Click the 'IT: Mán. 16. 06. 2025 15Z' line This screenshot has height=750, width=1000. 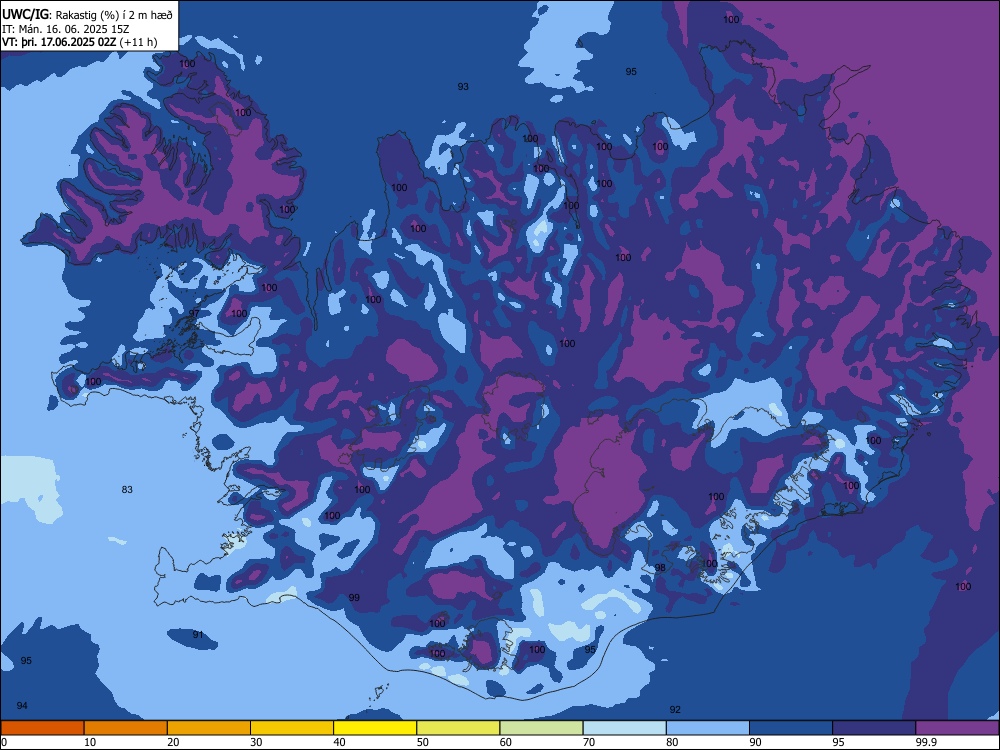tap(65, 29)
